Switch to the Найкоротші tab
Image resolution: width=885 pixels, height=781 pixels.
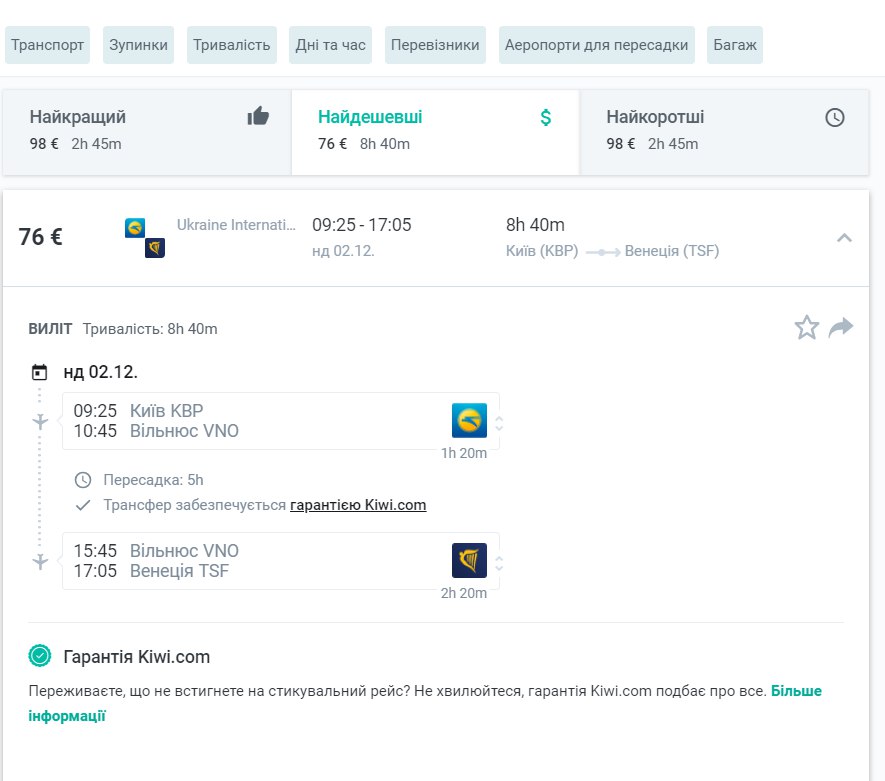point(724,132)
